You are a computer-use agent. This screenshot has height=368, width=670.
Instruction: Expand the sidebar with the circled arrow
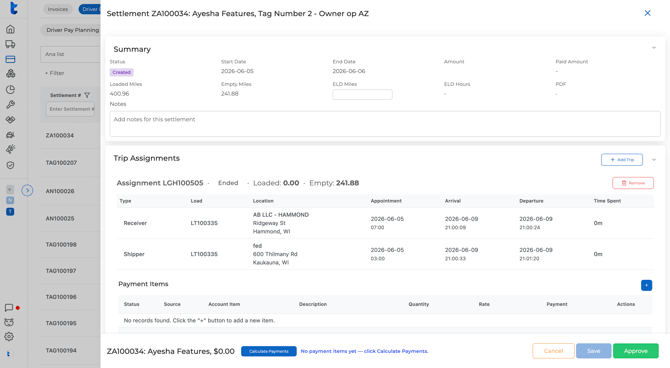pyautogui.click(x=27, y=190)
